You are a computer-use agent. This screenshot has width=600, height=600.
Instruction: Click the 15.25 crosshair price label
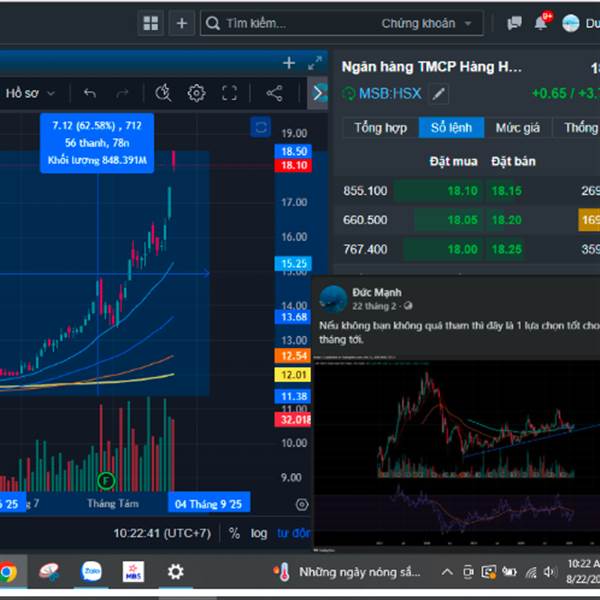click(293, 263)
